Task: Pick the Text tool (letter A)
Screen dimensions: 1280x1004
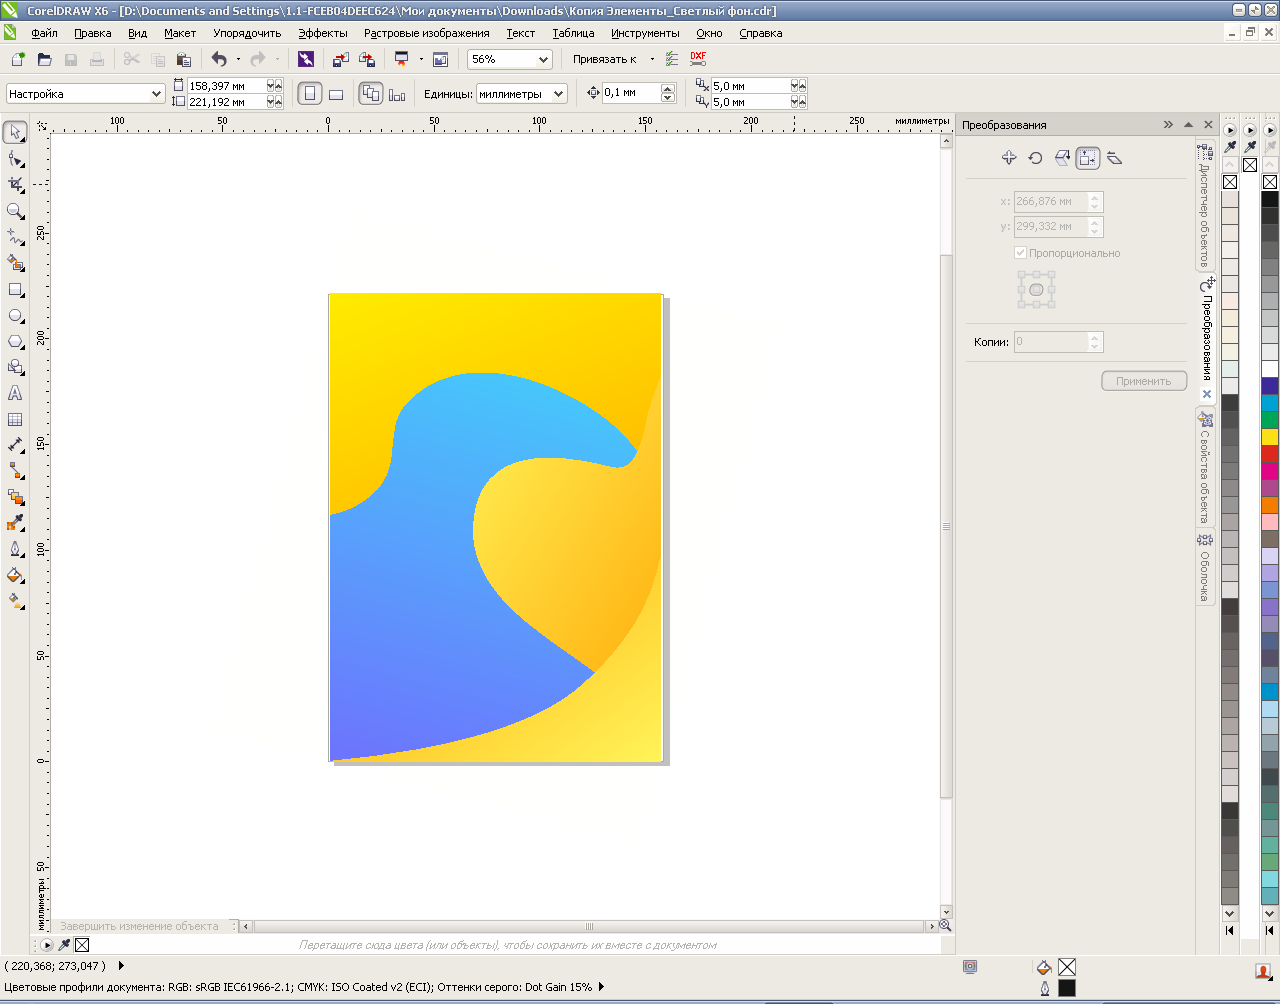Action: 15,394
